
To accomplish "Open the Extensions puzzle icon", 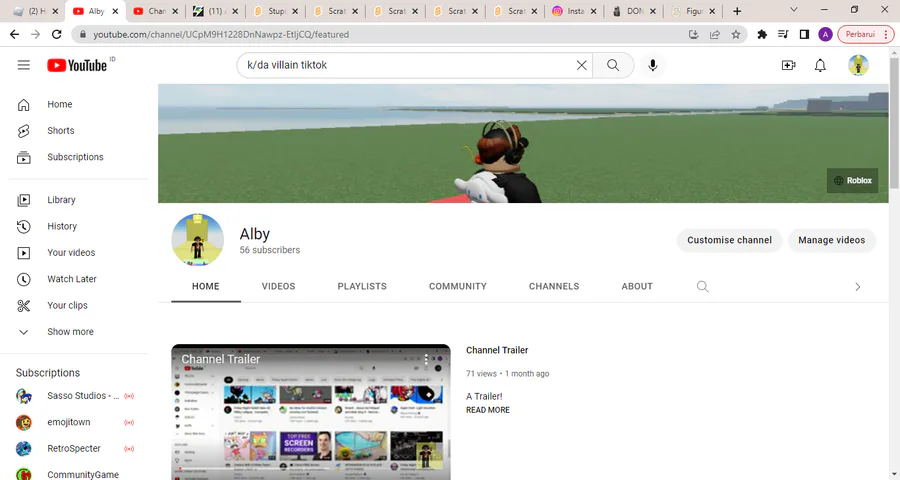I will [x=762, y=34].
